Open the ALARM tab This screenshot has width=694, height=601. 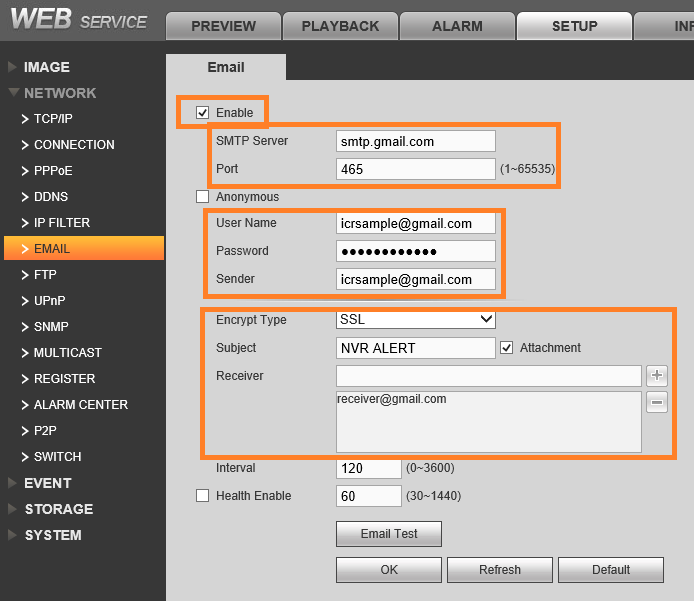457,26
